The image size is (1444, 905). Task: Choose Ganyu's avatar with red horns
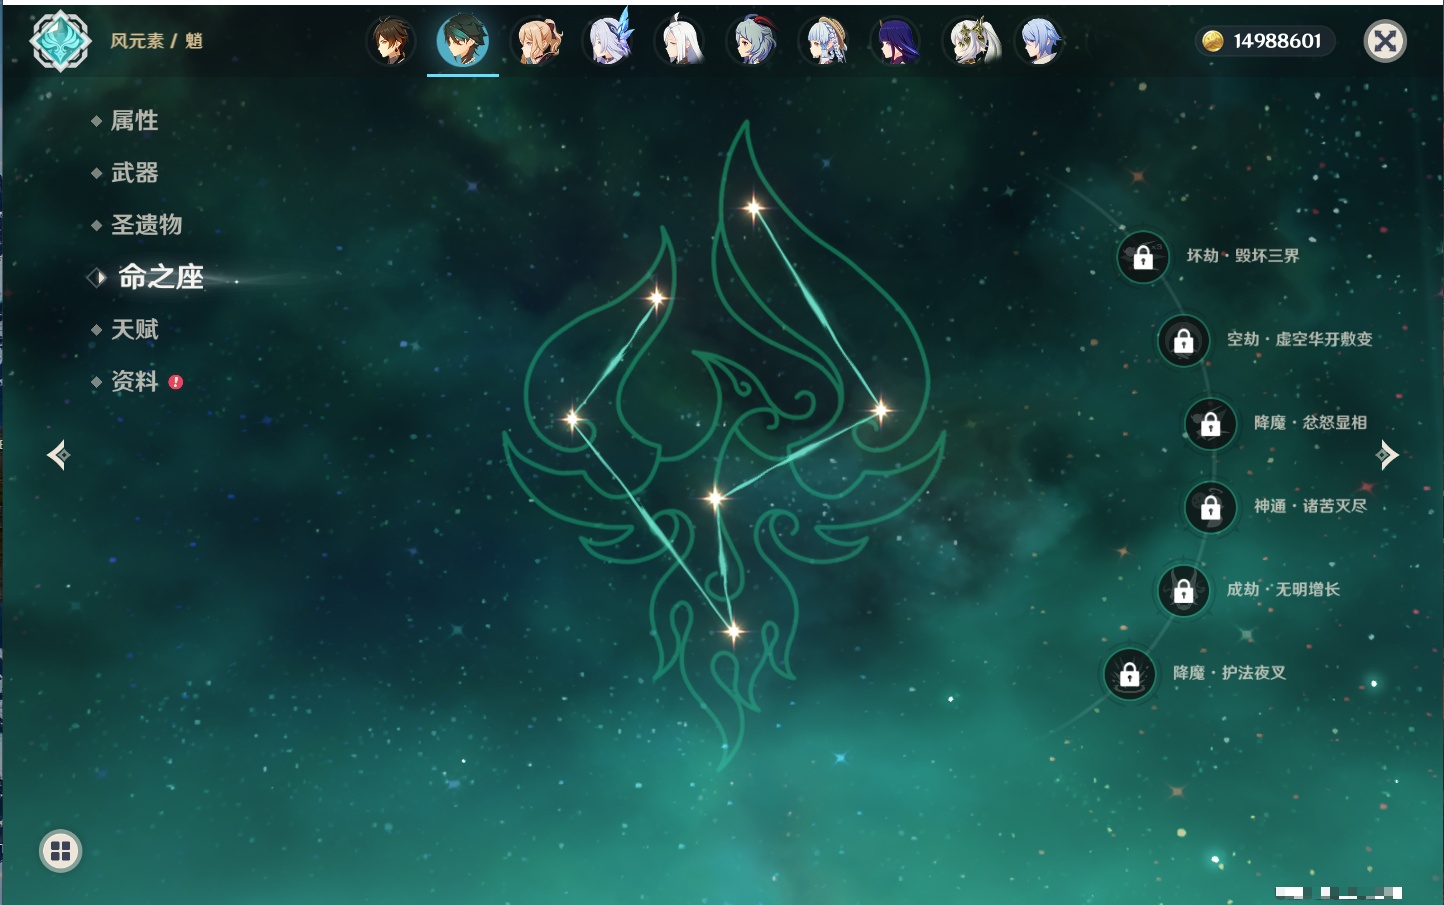(754, 41)
